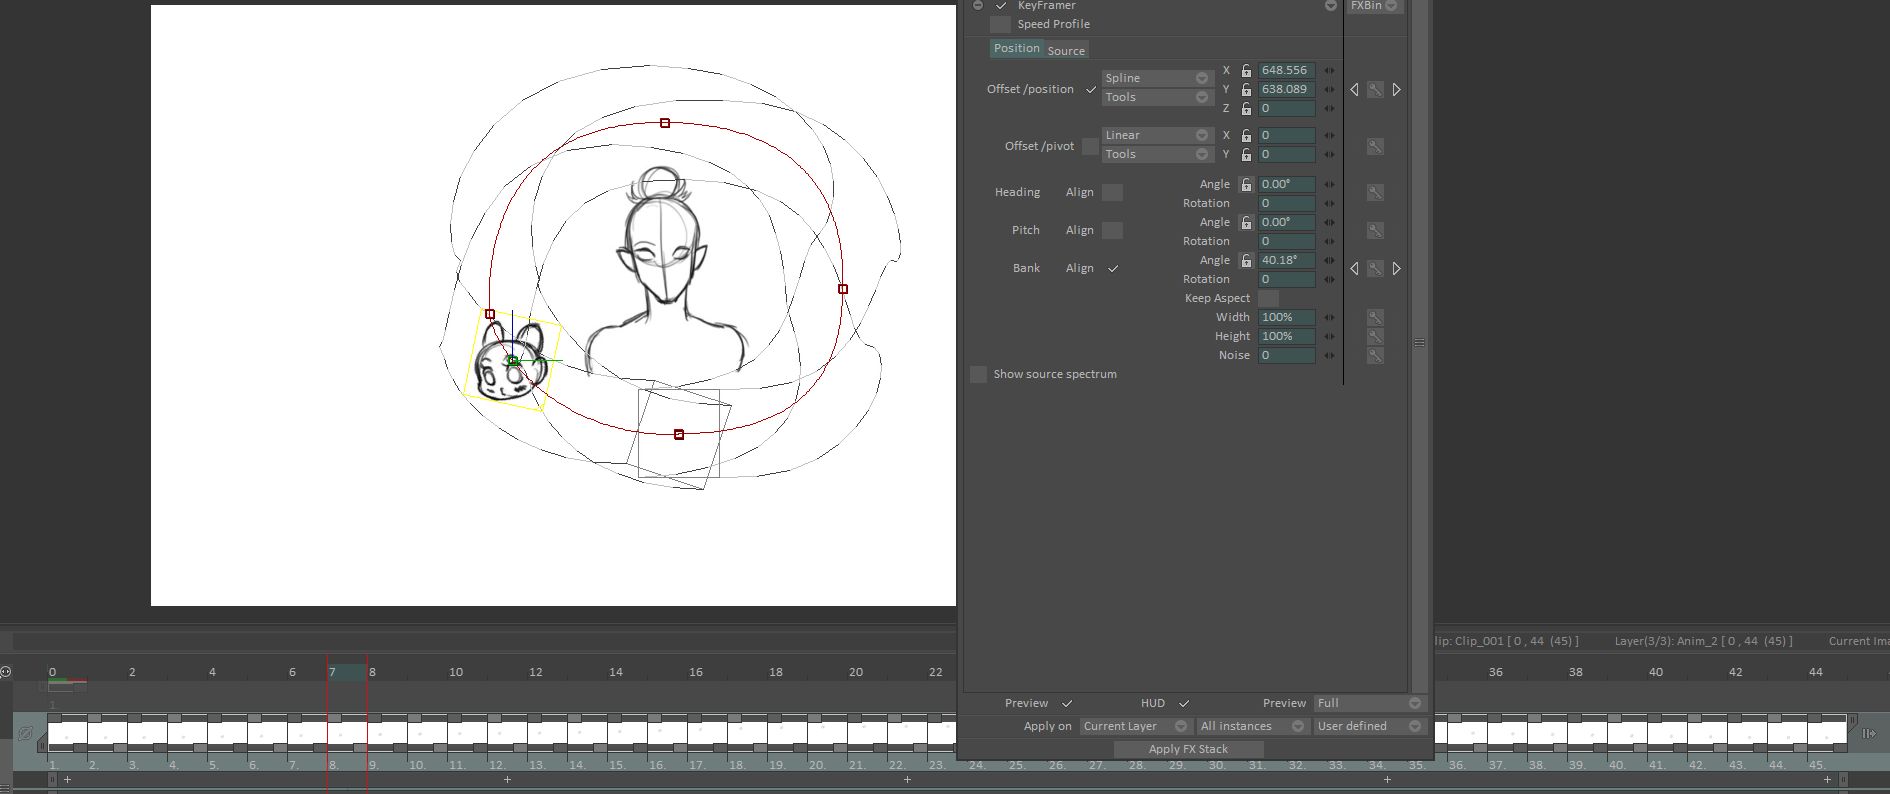Click the timeline navigation icon beside frame 0
The width and height of the screenshot is (1890, 794).
click(x=6, y=672)
